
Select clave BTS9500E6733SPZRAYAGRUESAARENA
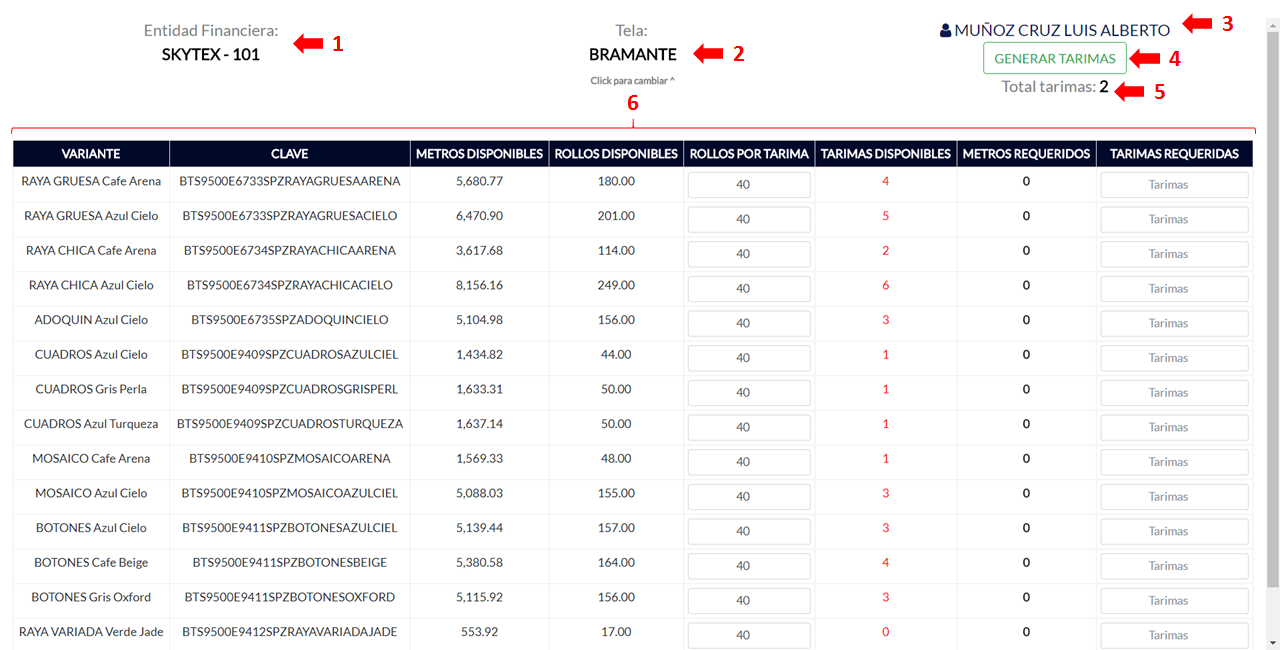click(290, 181)
